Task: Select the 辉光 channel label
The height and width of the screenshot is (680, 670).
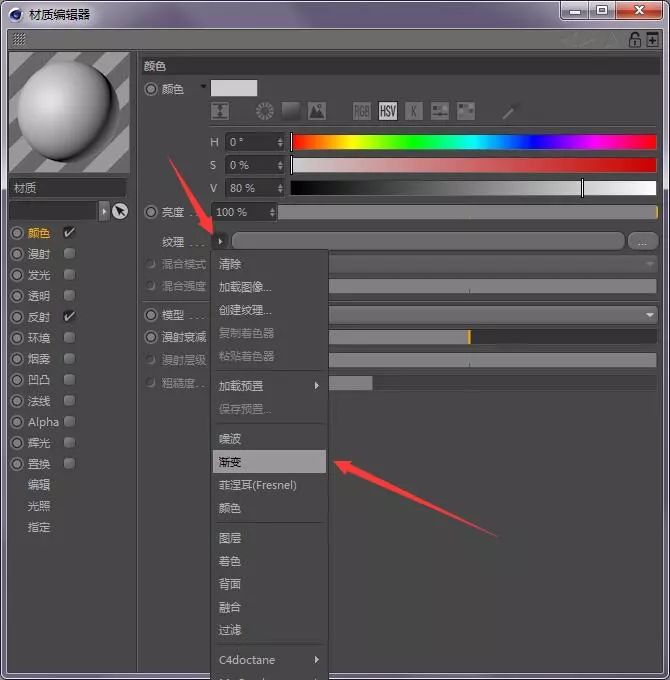Action: pos(39,443)
